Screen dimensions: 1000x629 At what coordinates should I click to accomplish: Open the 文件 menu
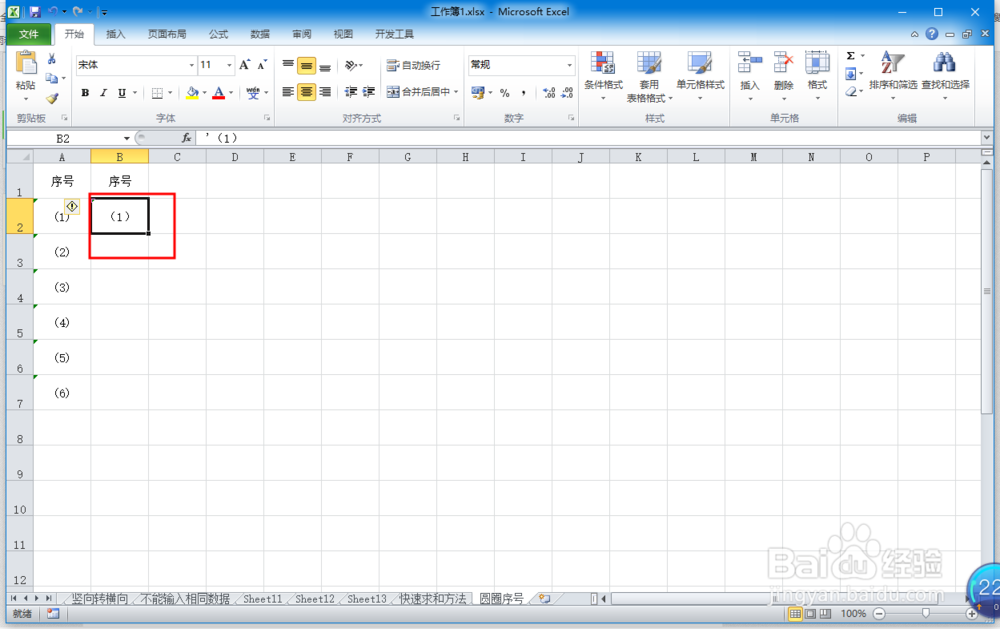pos(29,32)
